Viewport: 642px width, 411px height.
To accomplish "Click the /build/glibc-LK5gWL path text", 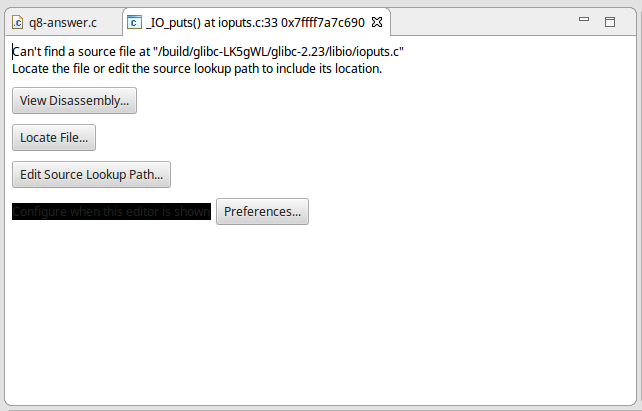I will tap(212, 52).
